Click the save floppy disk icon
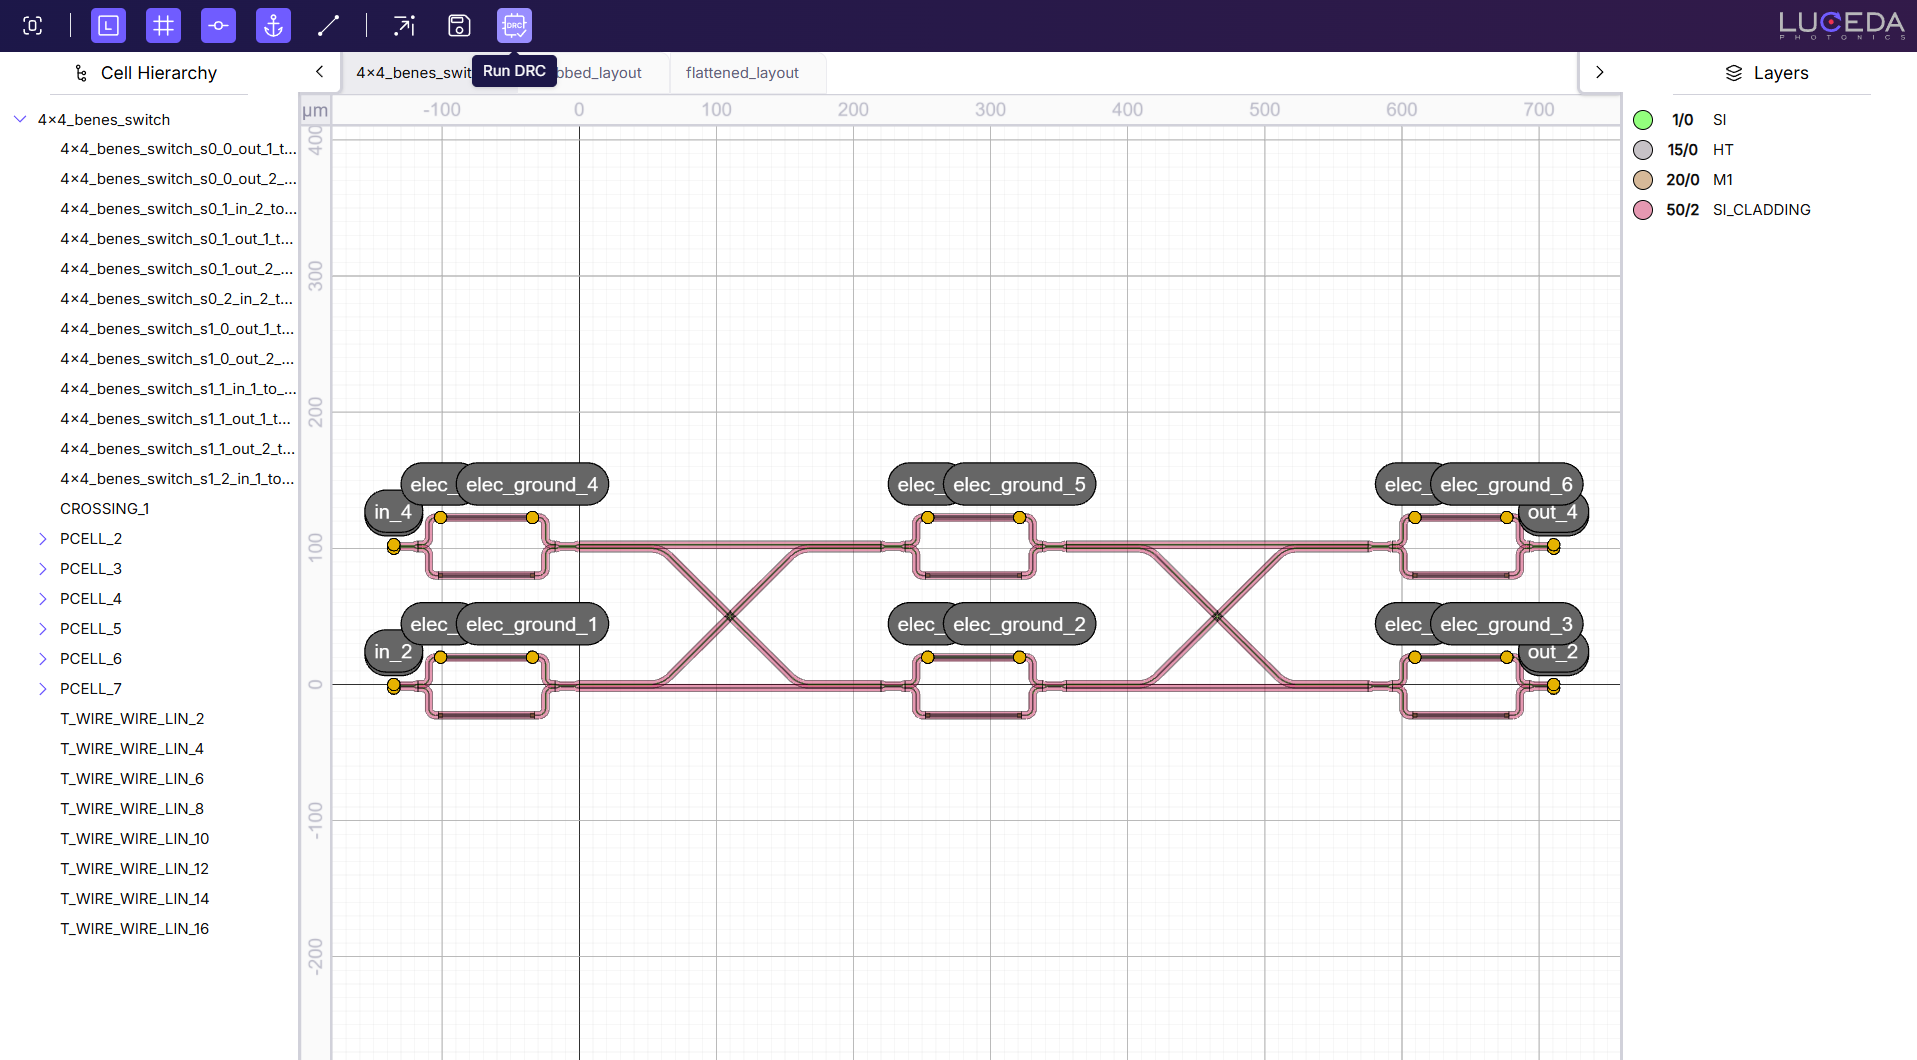 459,26
